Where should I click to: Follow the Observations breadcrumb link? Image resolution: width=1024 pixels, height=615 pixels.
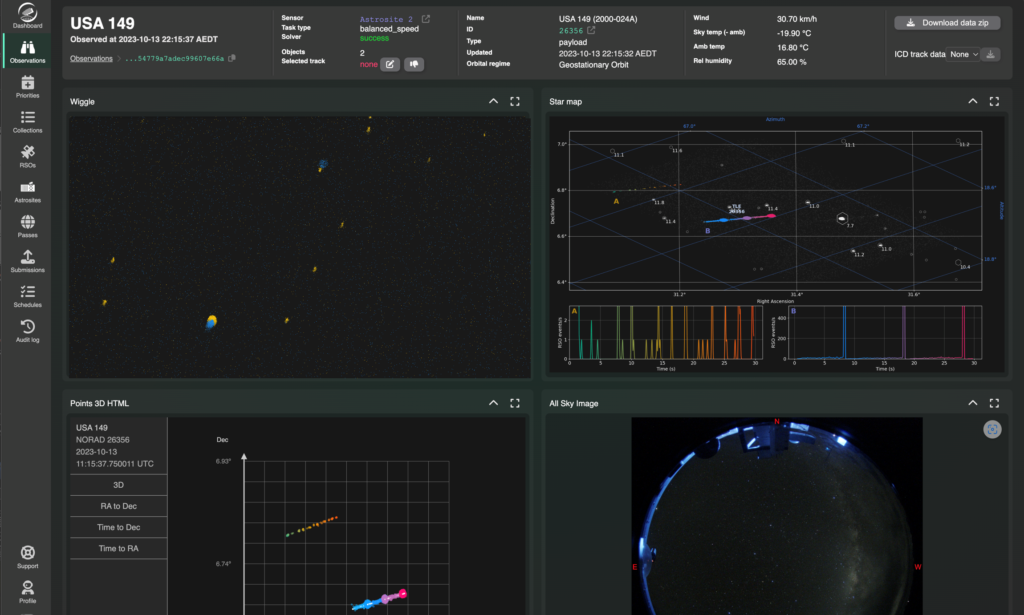(91, 58)
